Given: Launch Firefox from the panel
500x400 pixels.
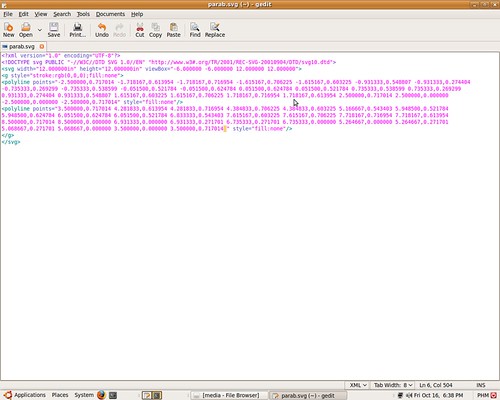Looking at the screenshot, I should 101,395.
